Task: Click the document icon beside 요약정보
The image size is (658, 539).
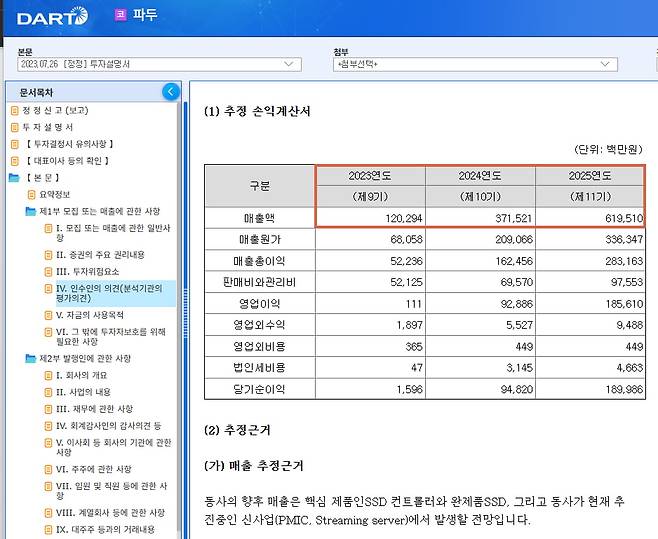Action: coord(30,194)
